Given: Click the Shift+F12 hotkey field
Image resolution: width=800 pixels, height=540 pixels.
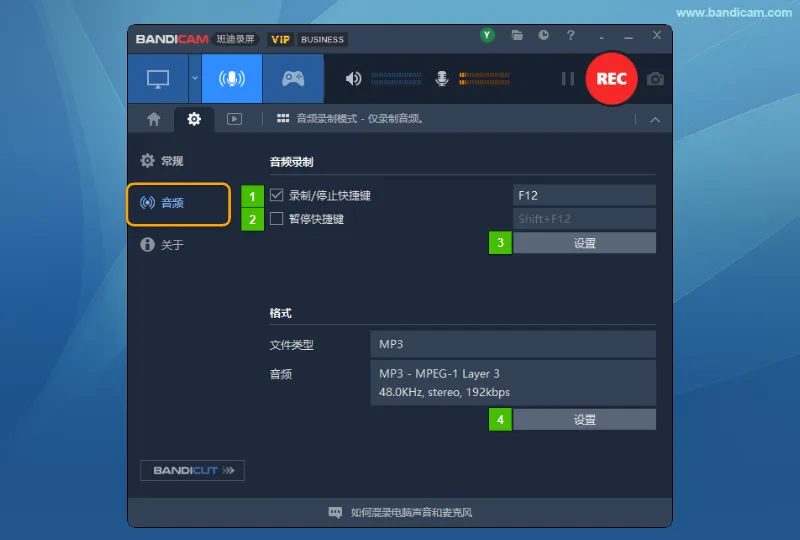Looking at the screenshot, I should tap(584, 218).
